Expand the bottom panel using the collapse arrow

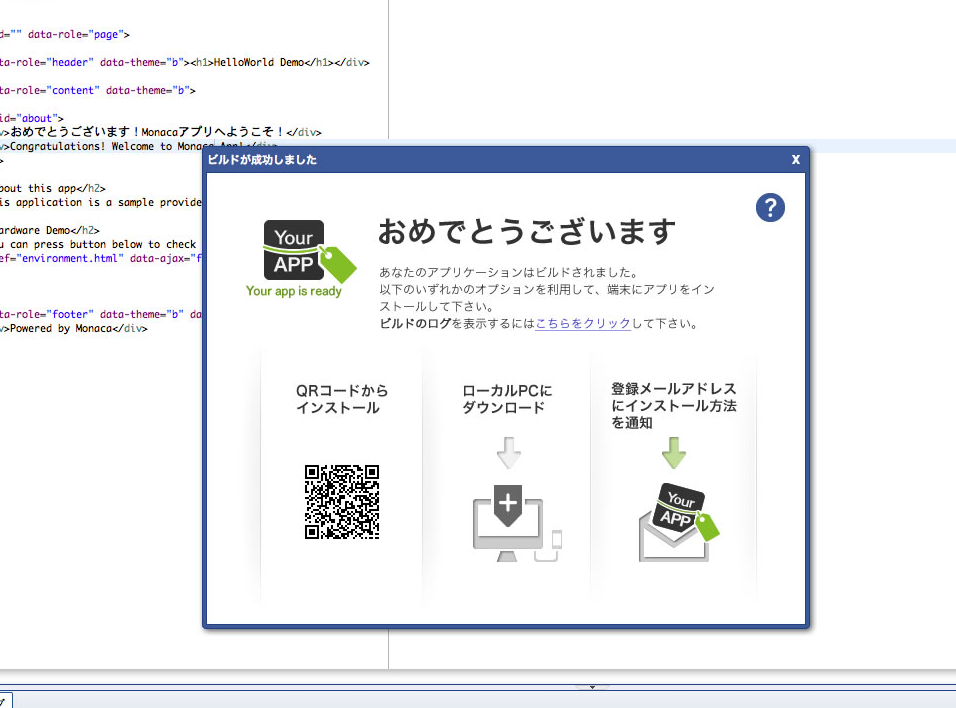point(592,687)
